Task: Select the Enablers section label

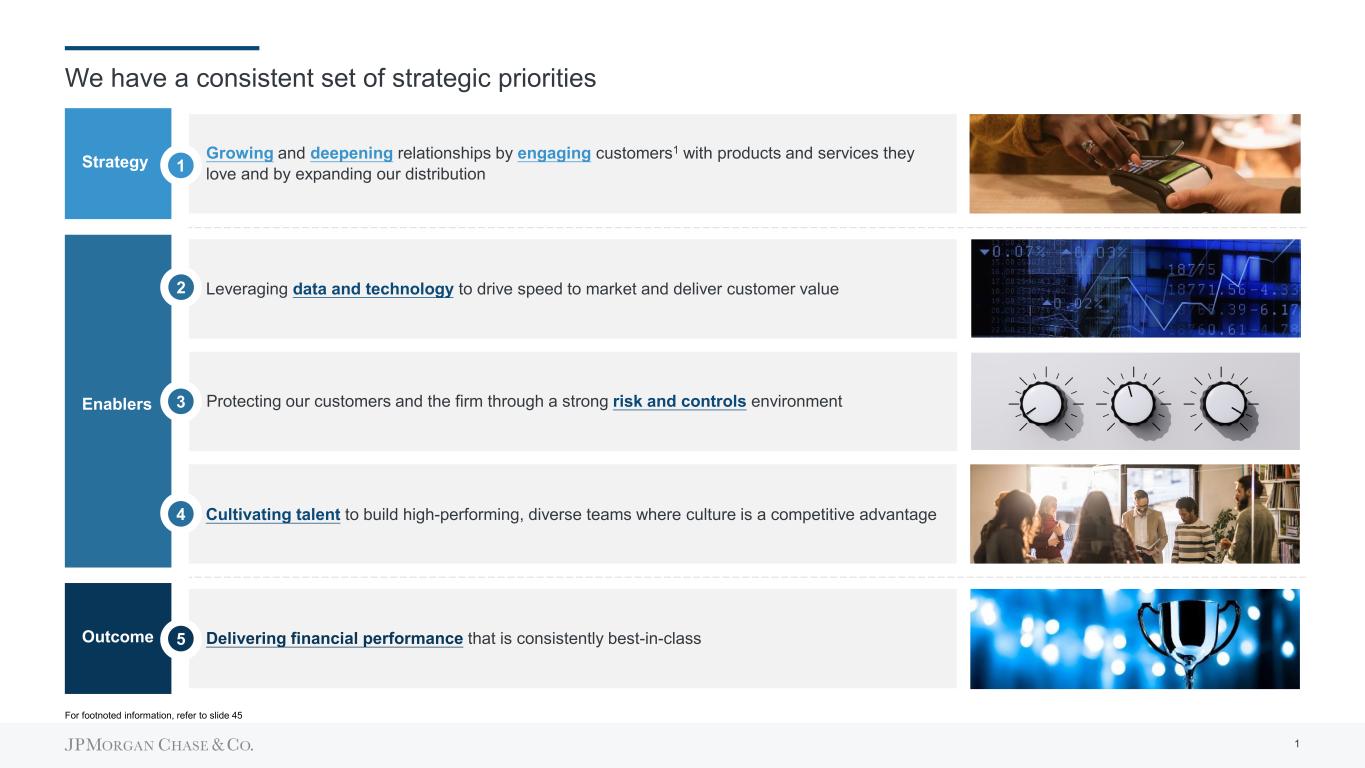Action: pyautogui.click(x=117, y=404)
